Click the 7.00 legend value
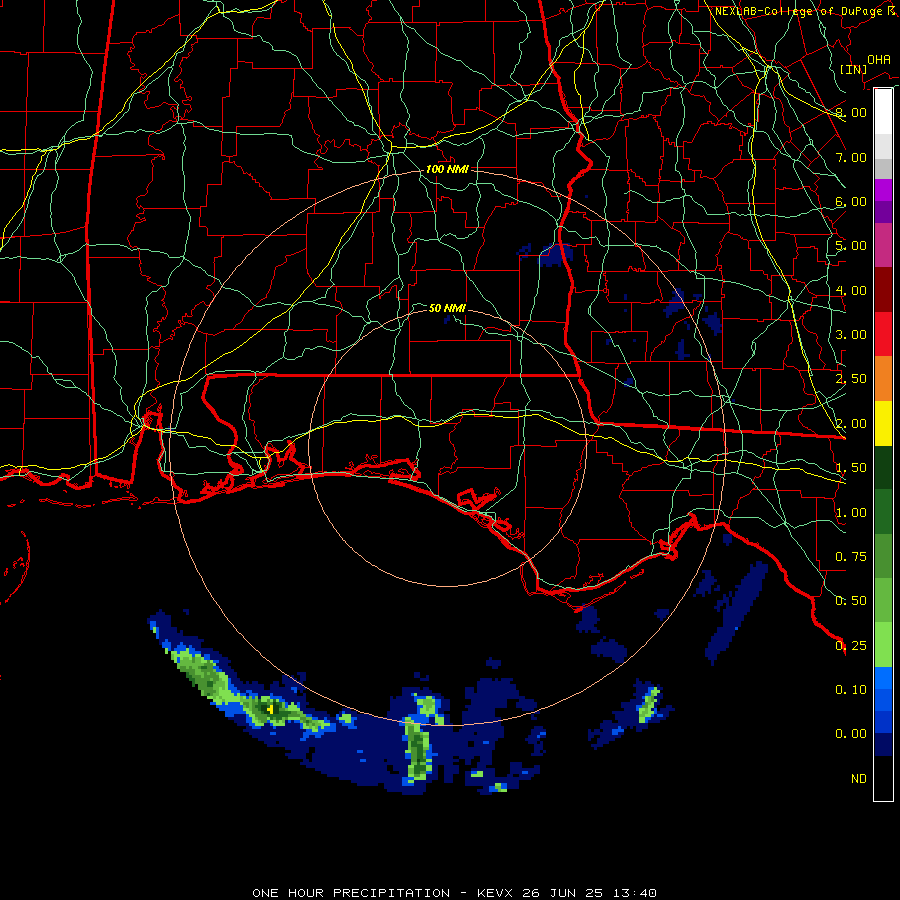This screenshot has height=900, width=900. pyautogui.click(x=851, y=157)
